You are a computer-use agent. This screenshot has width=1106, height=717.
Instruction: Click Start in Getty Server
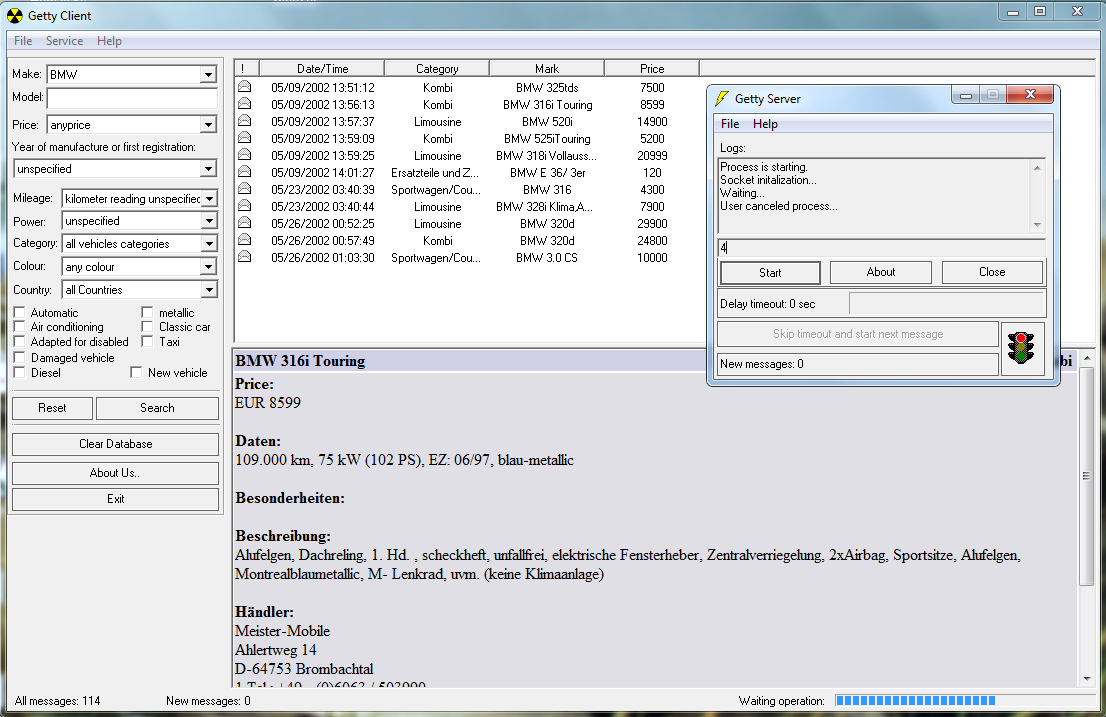(x=770, y=273)
